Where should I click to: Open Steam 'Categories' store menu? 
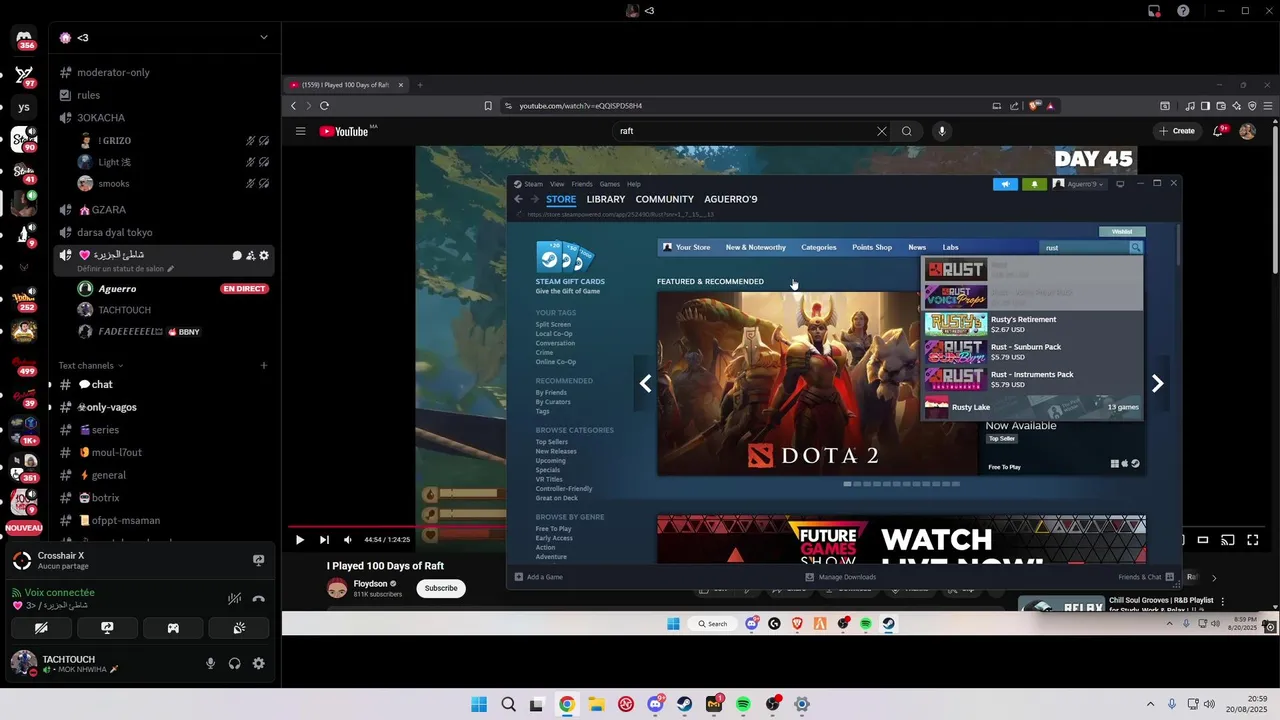[x=819, y=247]
